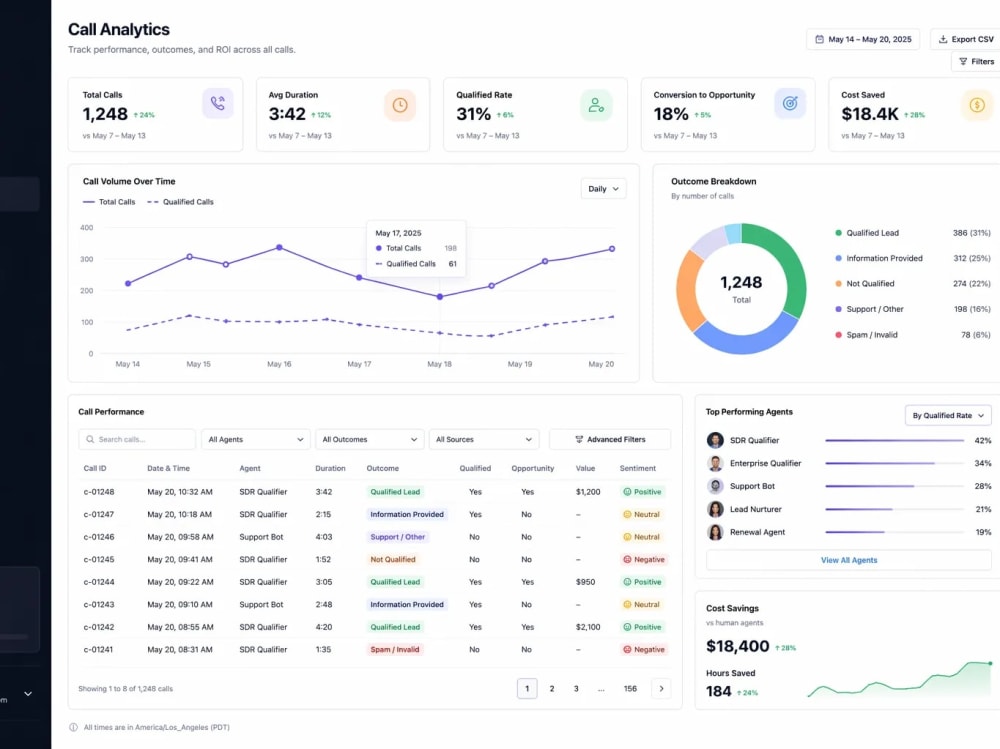Click the Support / Other outcome badge

pos(397,537)
